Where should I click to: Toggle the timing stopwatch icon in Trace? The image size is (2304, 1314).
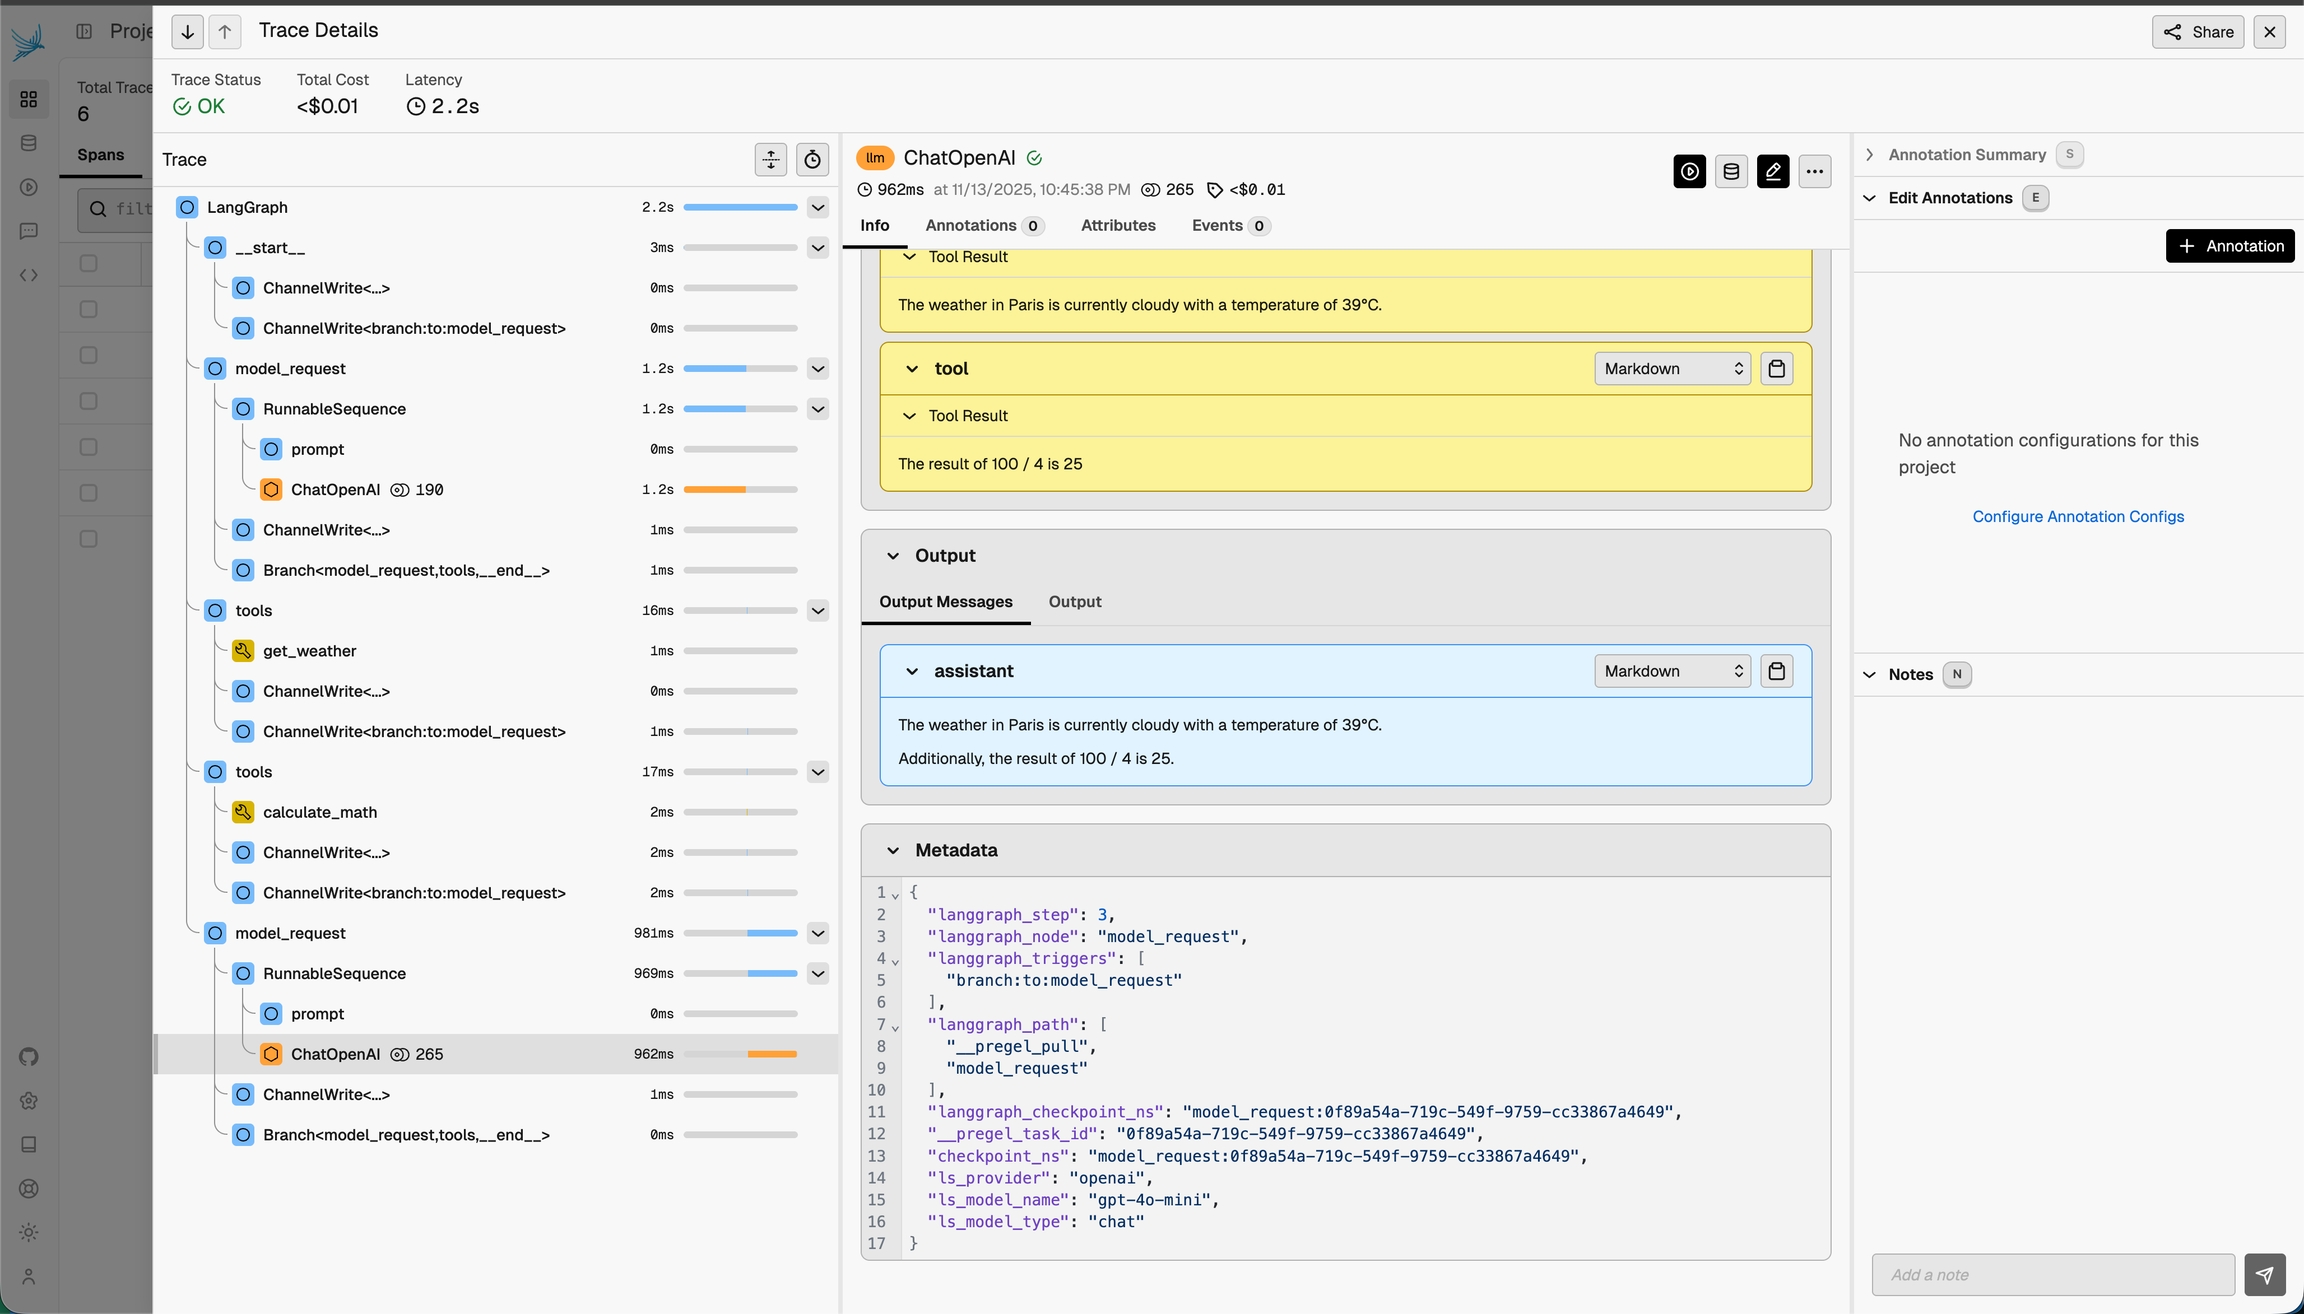click(812, 160)
